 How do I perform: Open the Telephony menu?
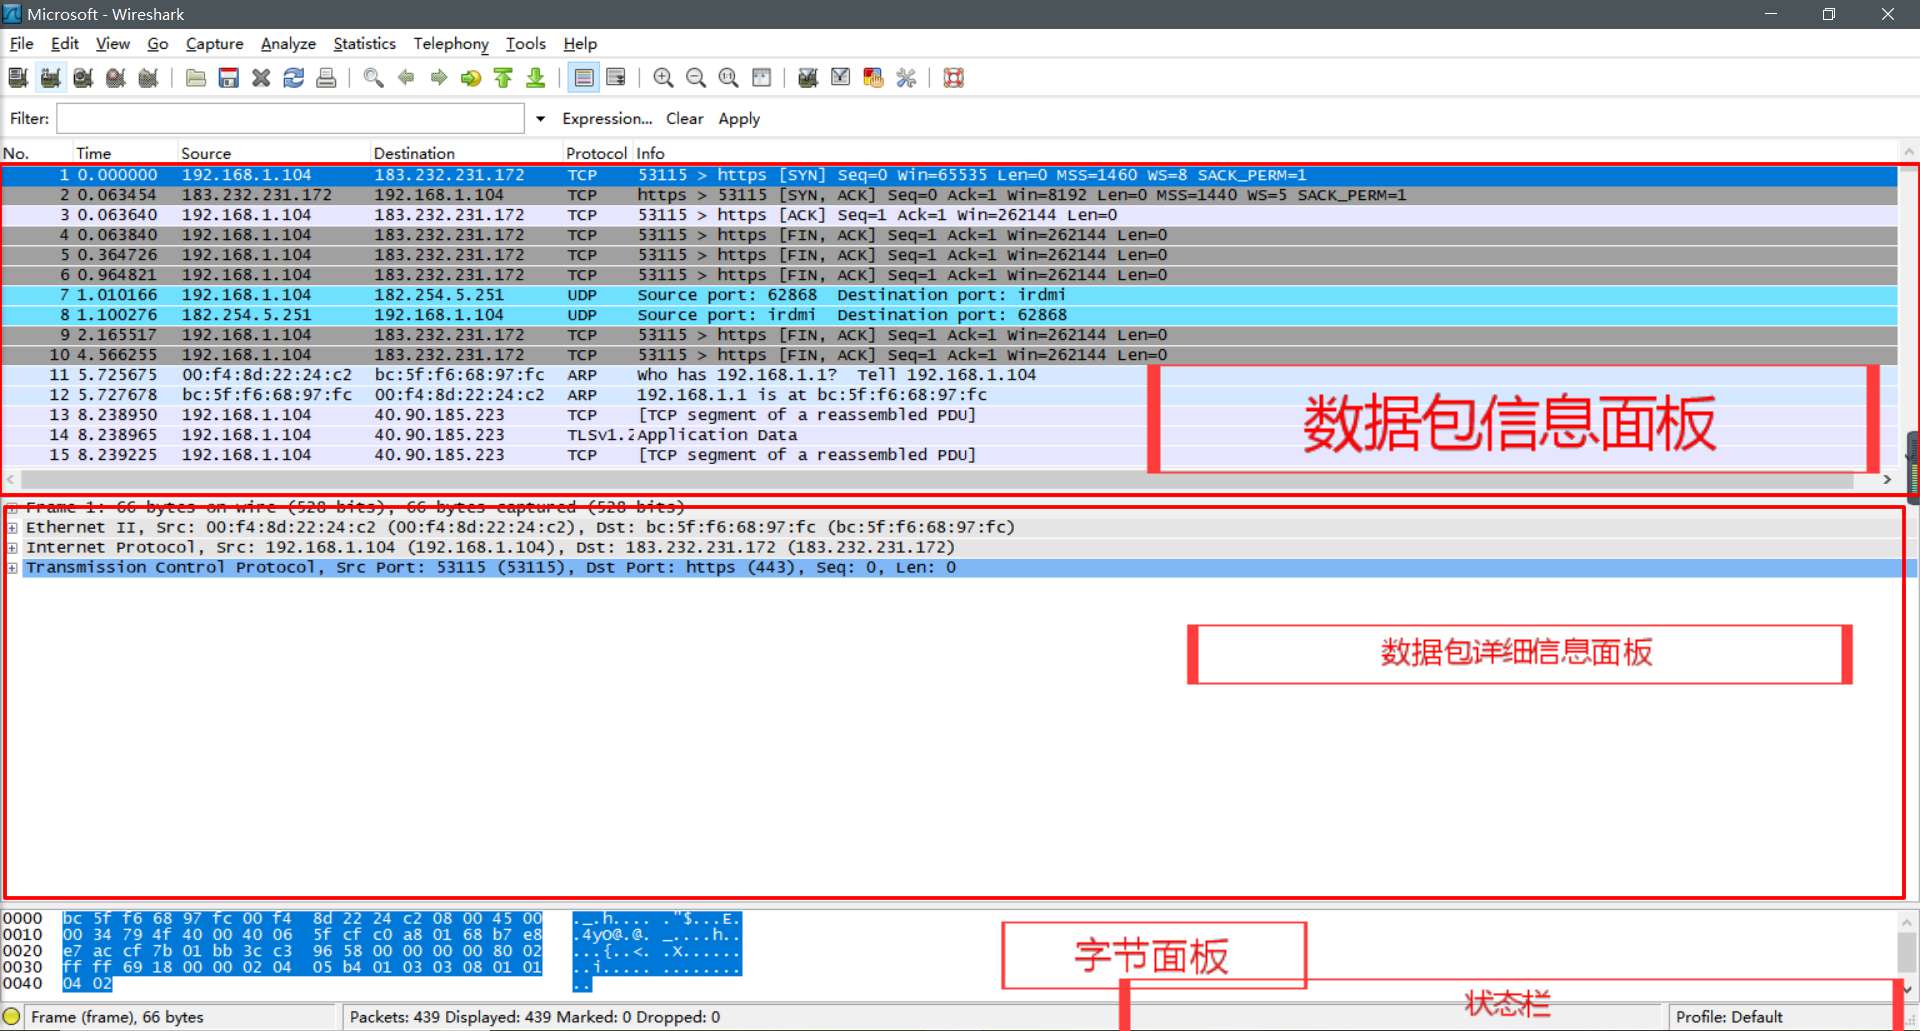pyautogui.click(x=451, y=44)
